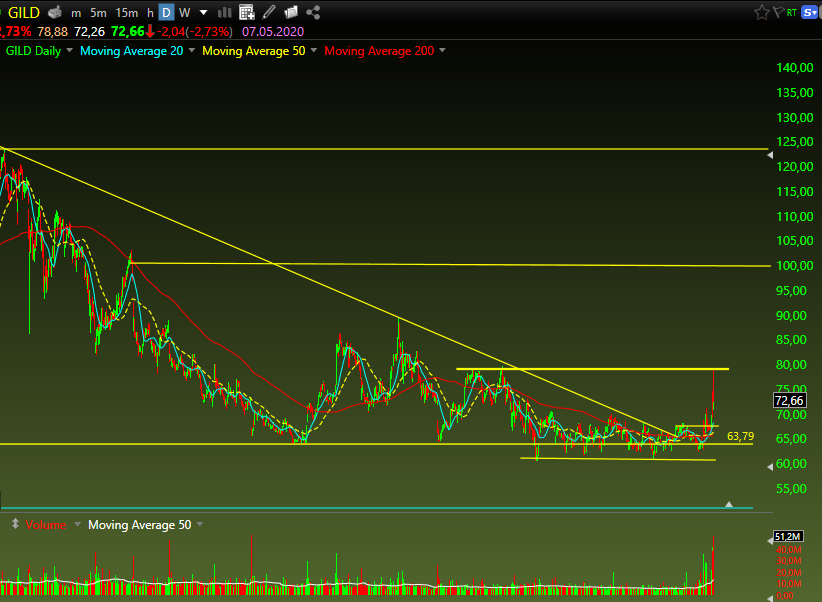Screen dimensions: 822x602
Task: Open the Volume indicator menu
Action: click(x=78, y=524)
